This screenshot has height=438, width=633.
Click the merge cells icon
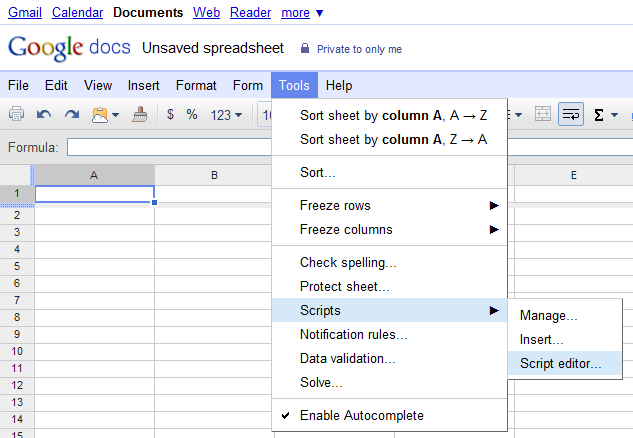point(543,114)
